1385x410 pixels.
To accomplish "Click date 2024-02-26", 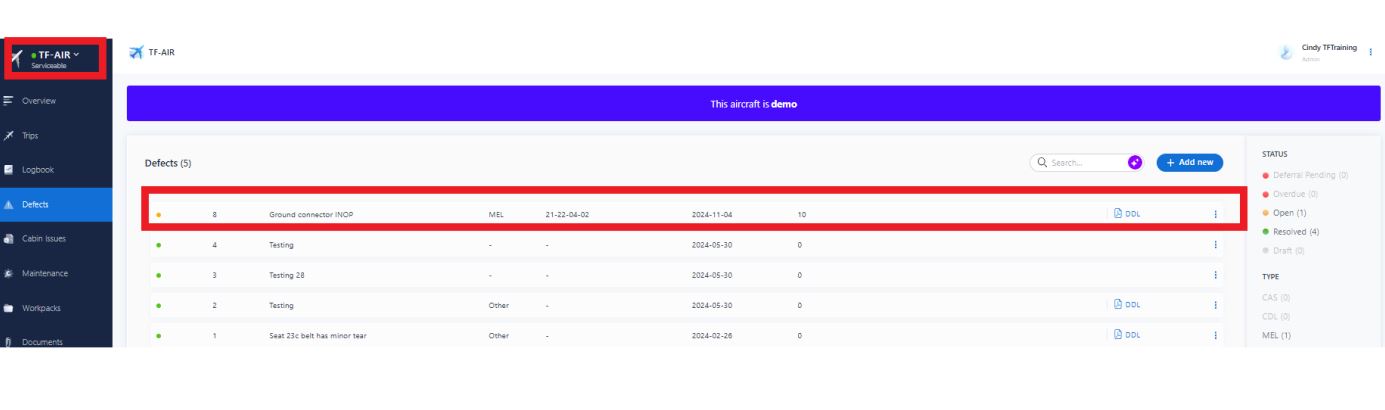I will click(712, 336).
